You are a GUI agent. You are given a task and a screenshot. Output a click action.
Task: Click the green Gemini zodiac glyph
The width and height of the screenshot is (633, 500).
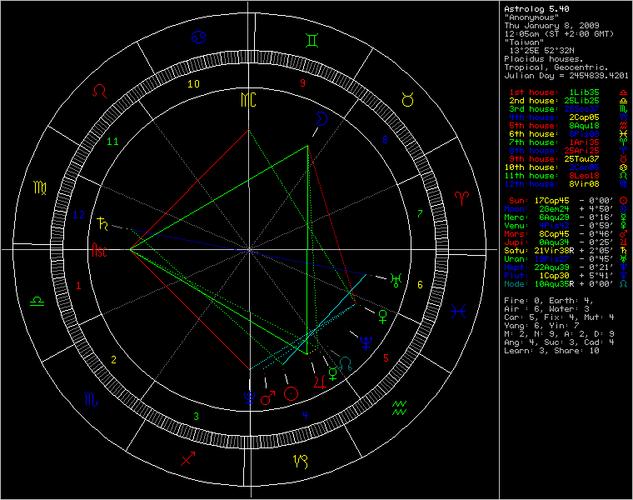pos(312,40)
